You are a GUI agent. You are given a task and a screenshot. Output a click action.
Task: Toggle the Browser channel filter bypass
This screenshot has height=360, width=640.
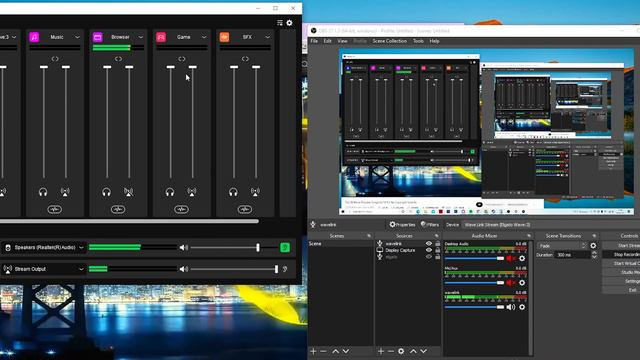point(118,209)
